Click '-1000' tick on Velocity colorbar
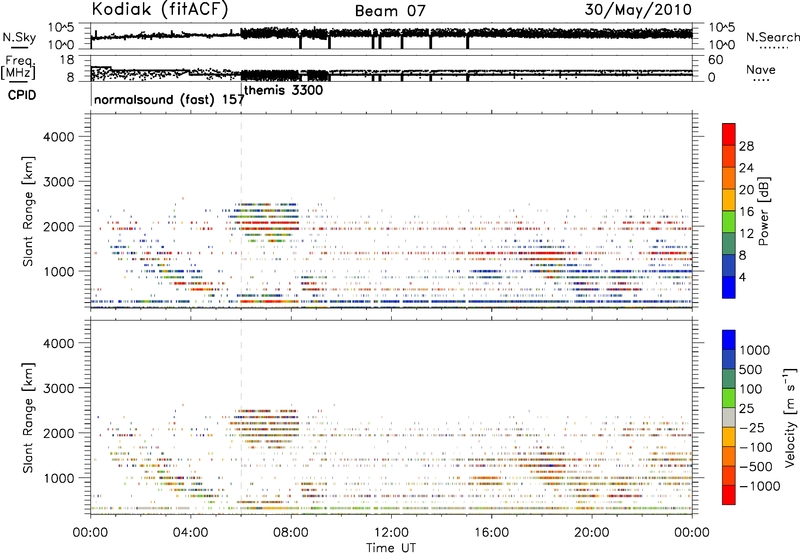Image resolution: width=800 pixels, height=554 pixels. pos(759,486)
